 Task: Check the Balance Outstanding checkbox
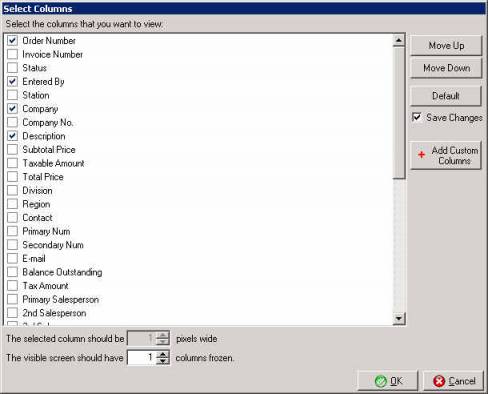12,272
